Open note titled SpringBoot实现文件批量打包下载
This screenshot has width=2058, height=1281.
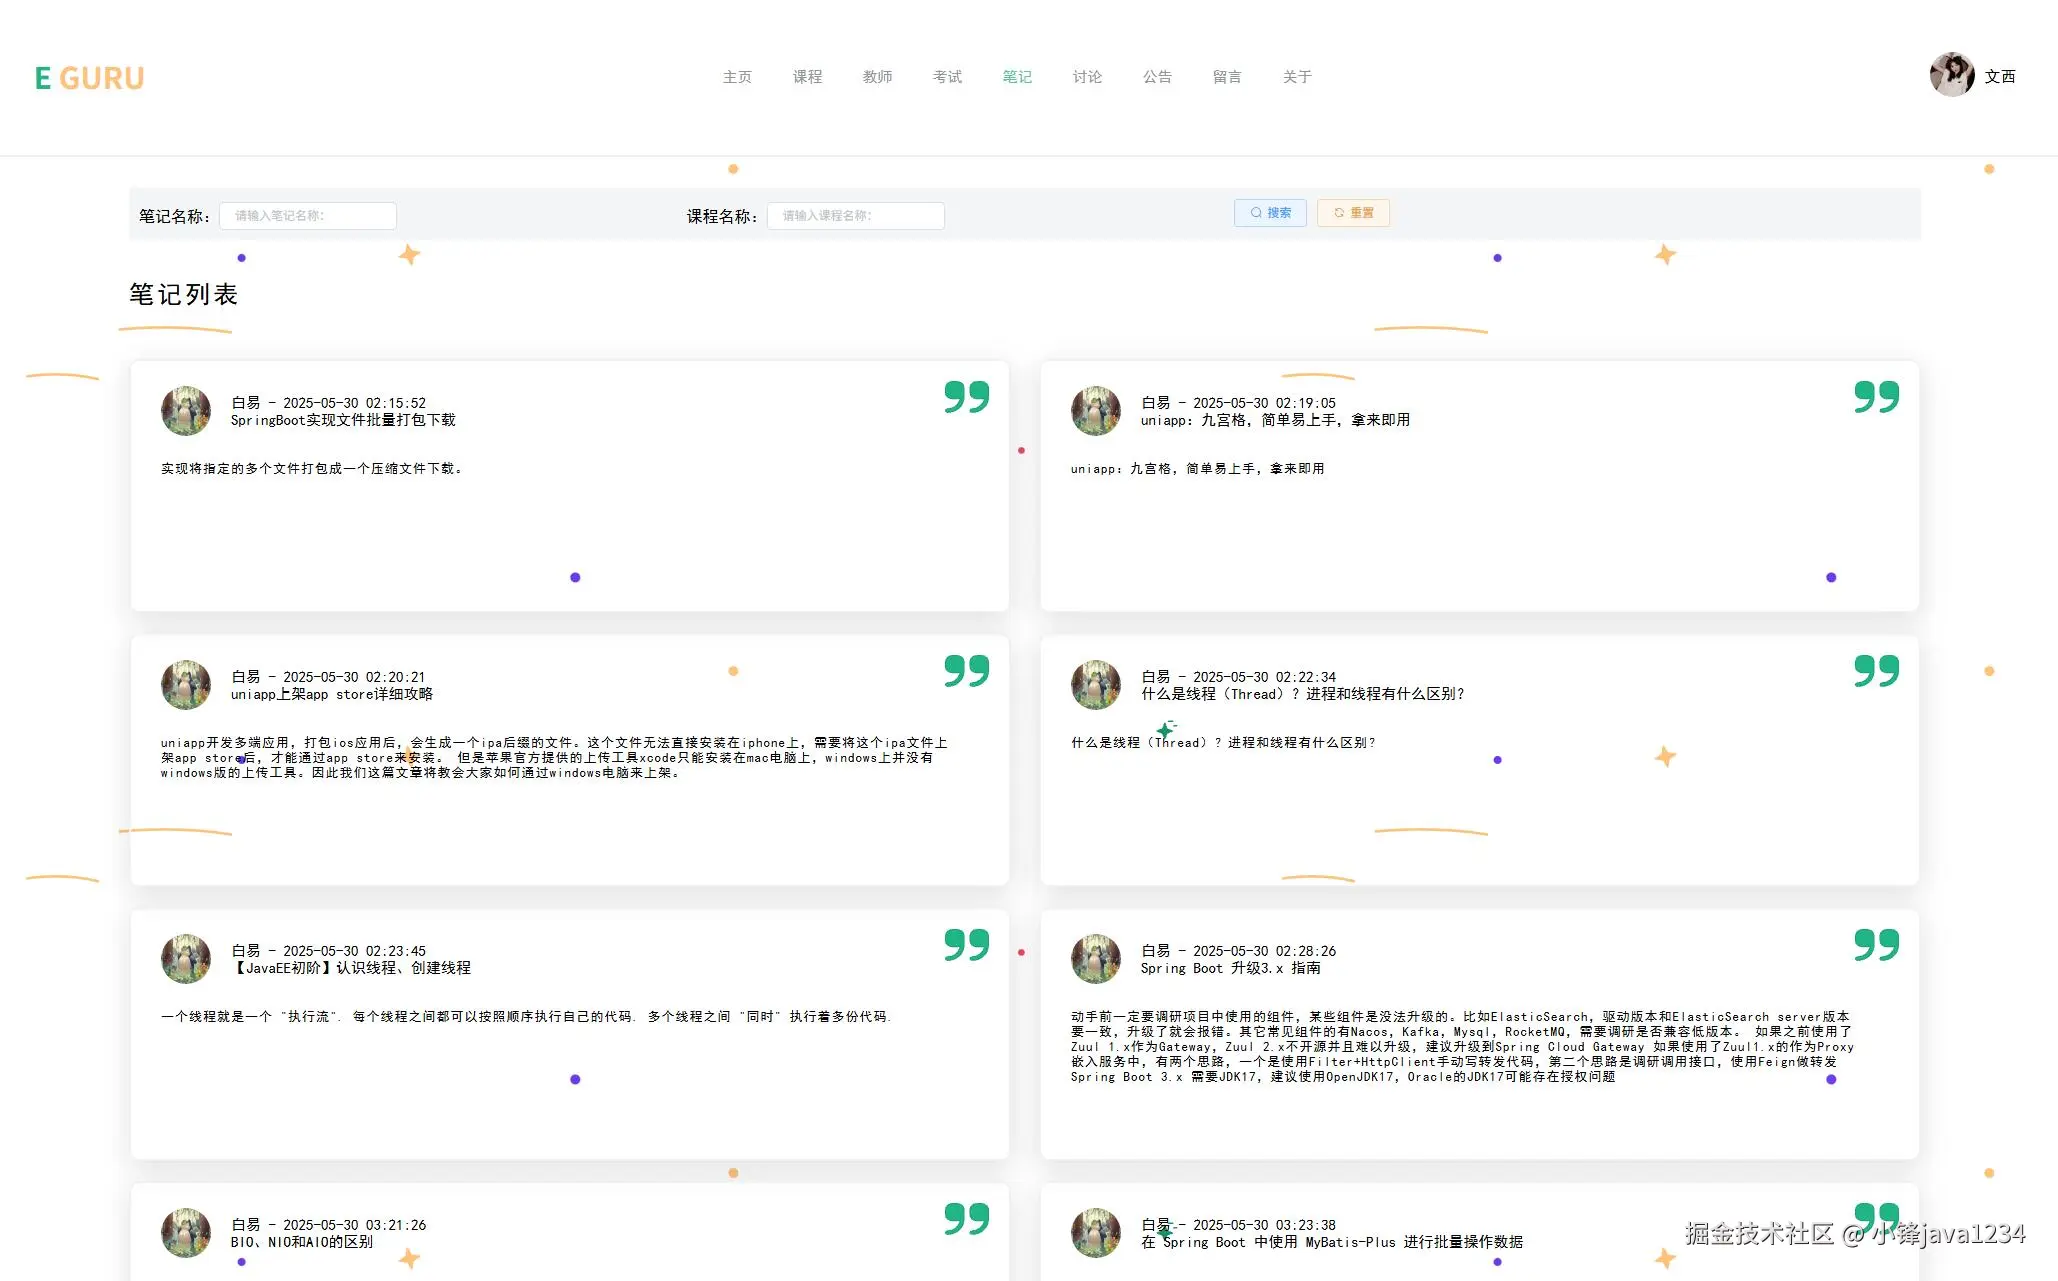343,421
